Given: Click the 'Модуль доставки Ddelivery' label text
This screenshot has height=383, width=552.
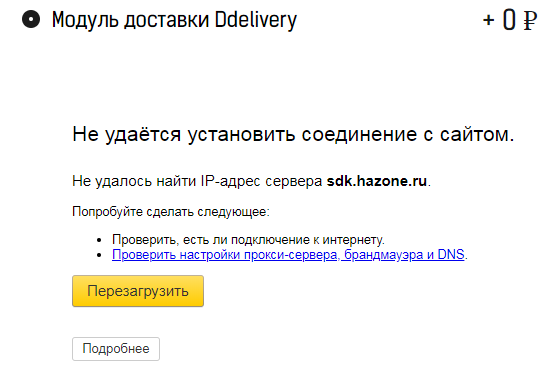Looking at the screenshot, I should (x=174, y=20).
